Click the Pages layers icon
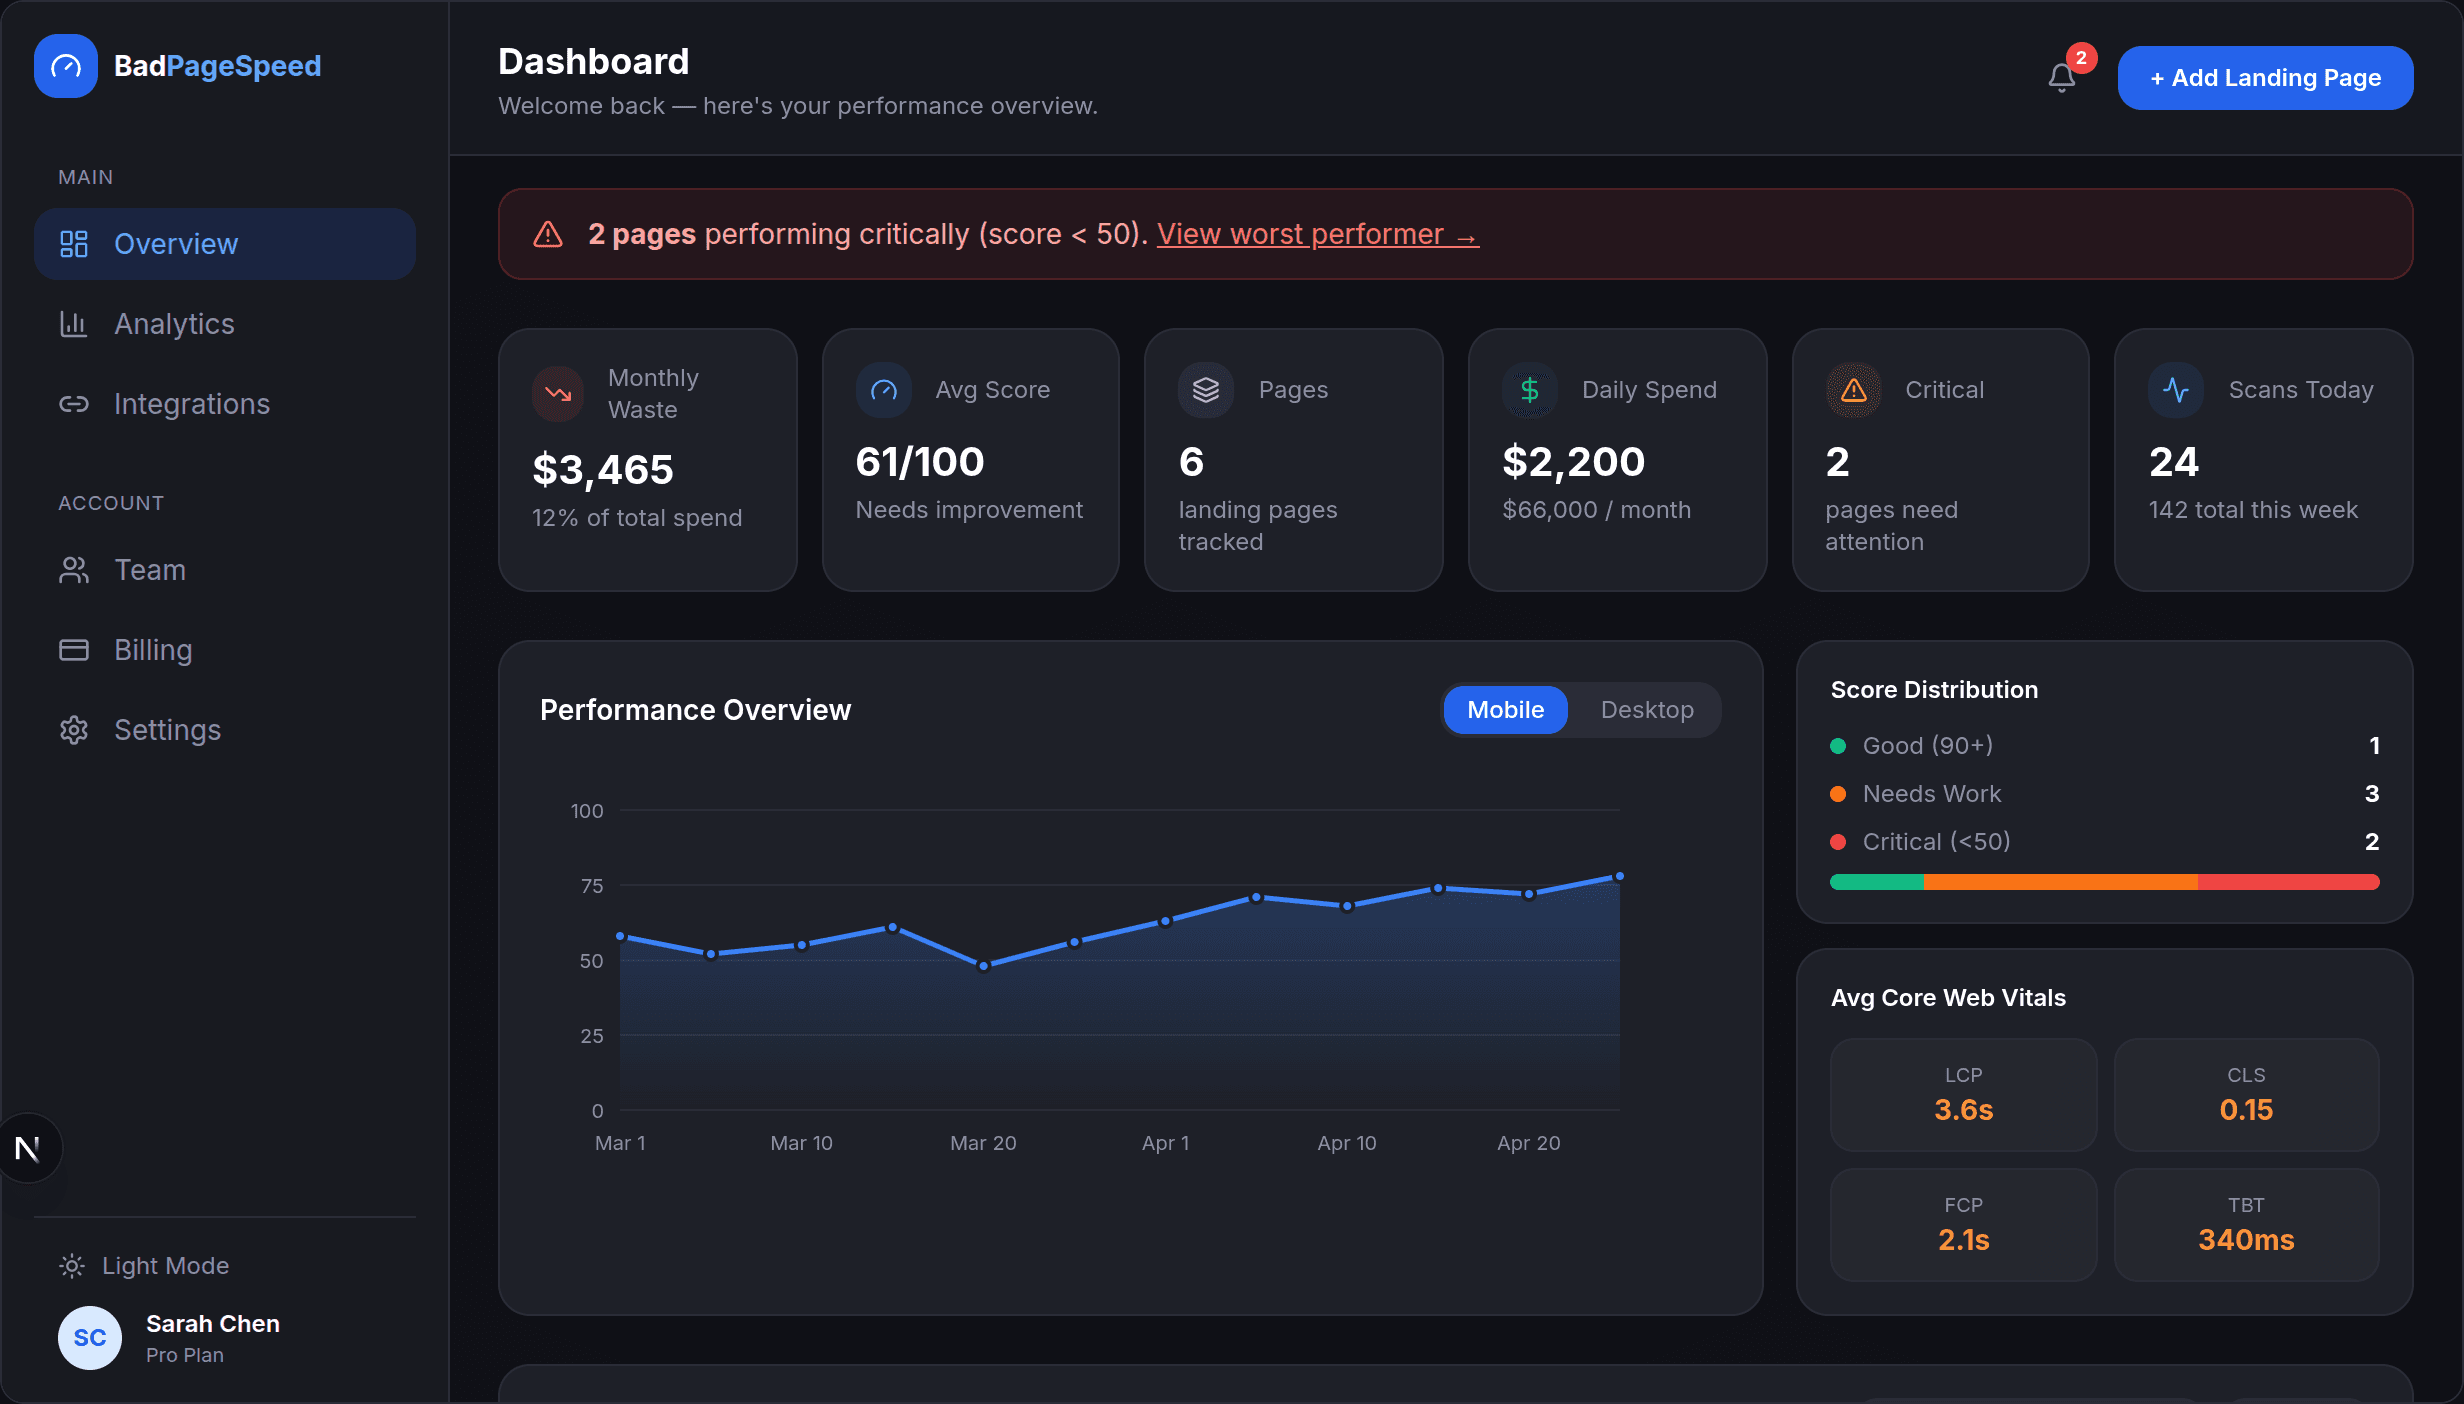Screen dimensions: 2464x1404 coord(1206,390)
